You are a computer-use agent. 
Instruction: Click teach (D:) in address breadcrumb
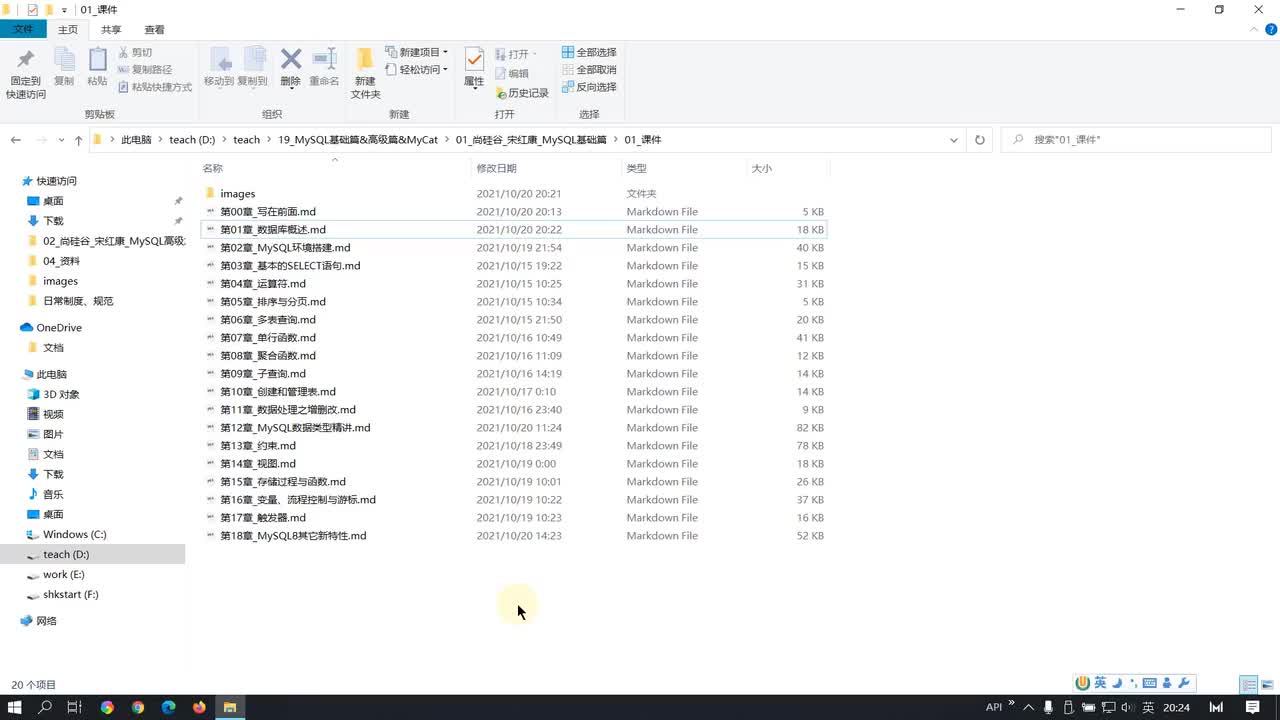(x=192, y=140)
